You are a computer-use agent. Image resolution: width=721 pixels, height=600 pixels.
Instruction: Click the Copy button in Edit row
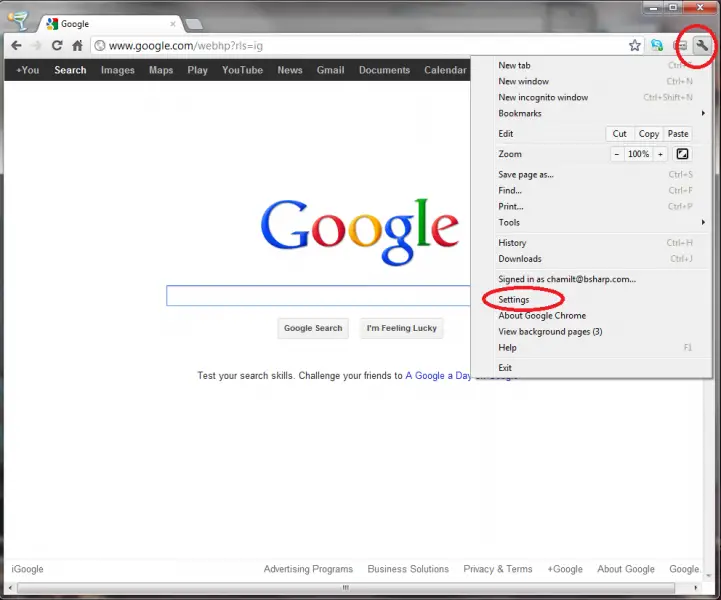pyautogui.click(x=648, y=134)
